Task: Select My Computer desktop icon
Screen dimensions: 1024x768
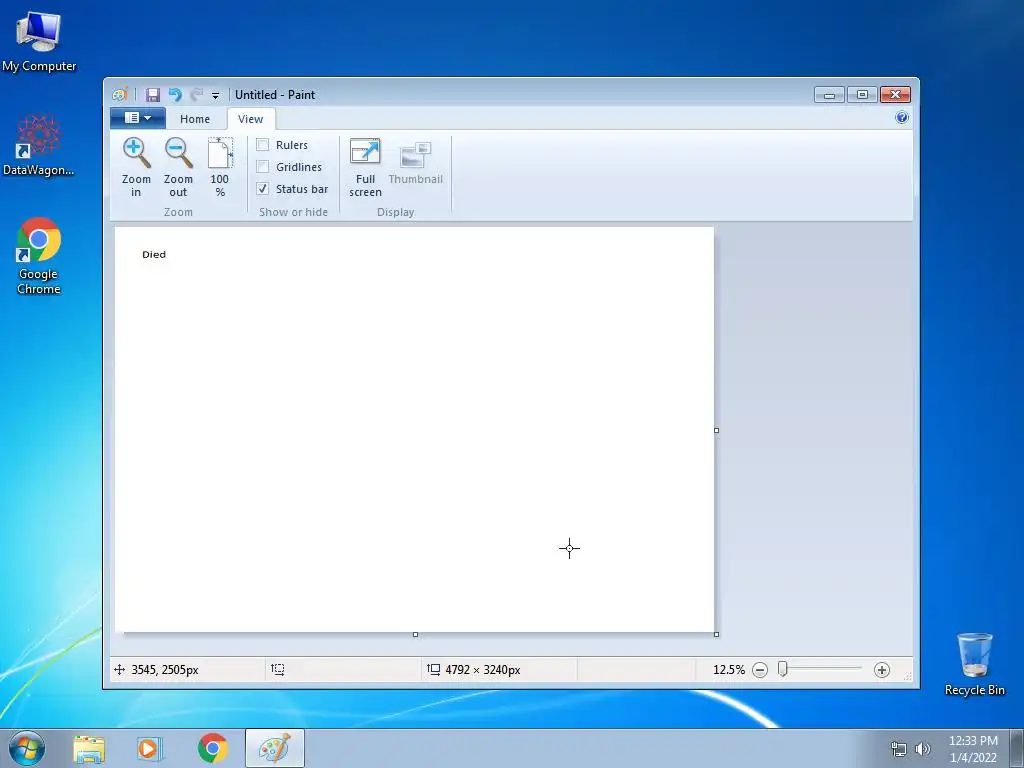Action: pos(39,42)
